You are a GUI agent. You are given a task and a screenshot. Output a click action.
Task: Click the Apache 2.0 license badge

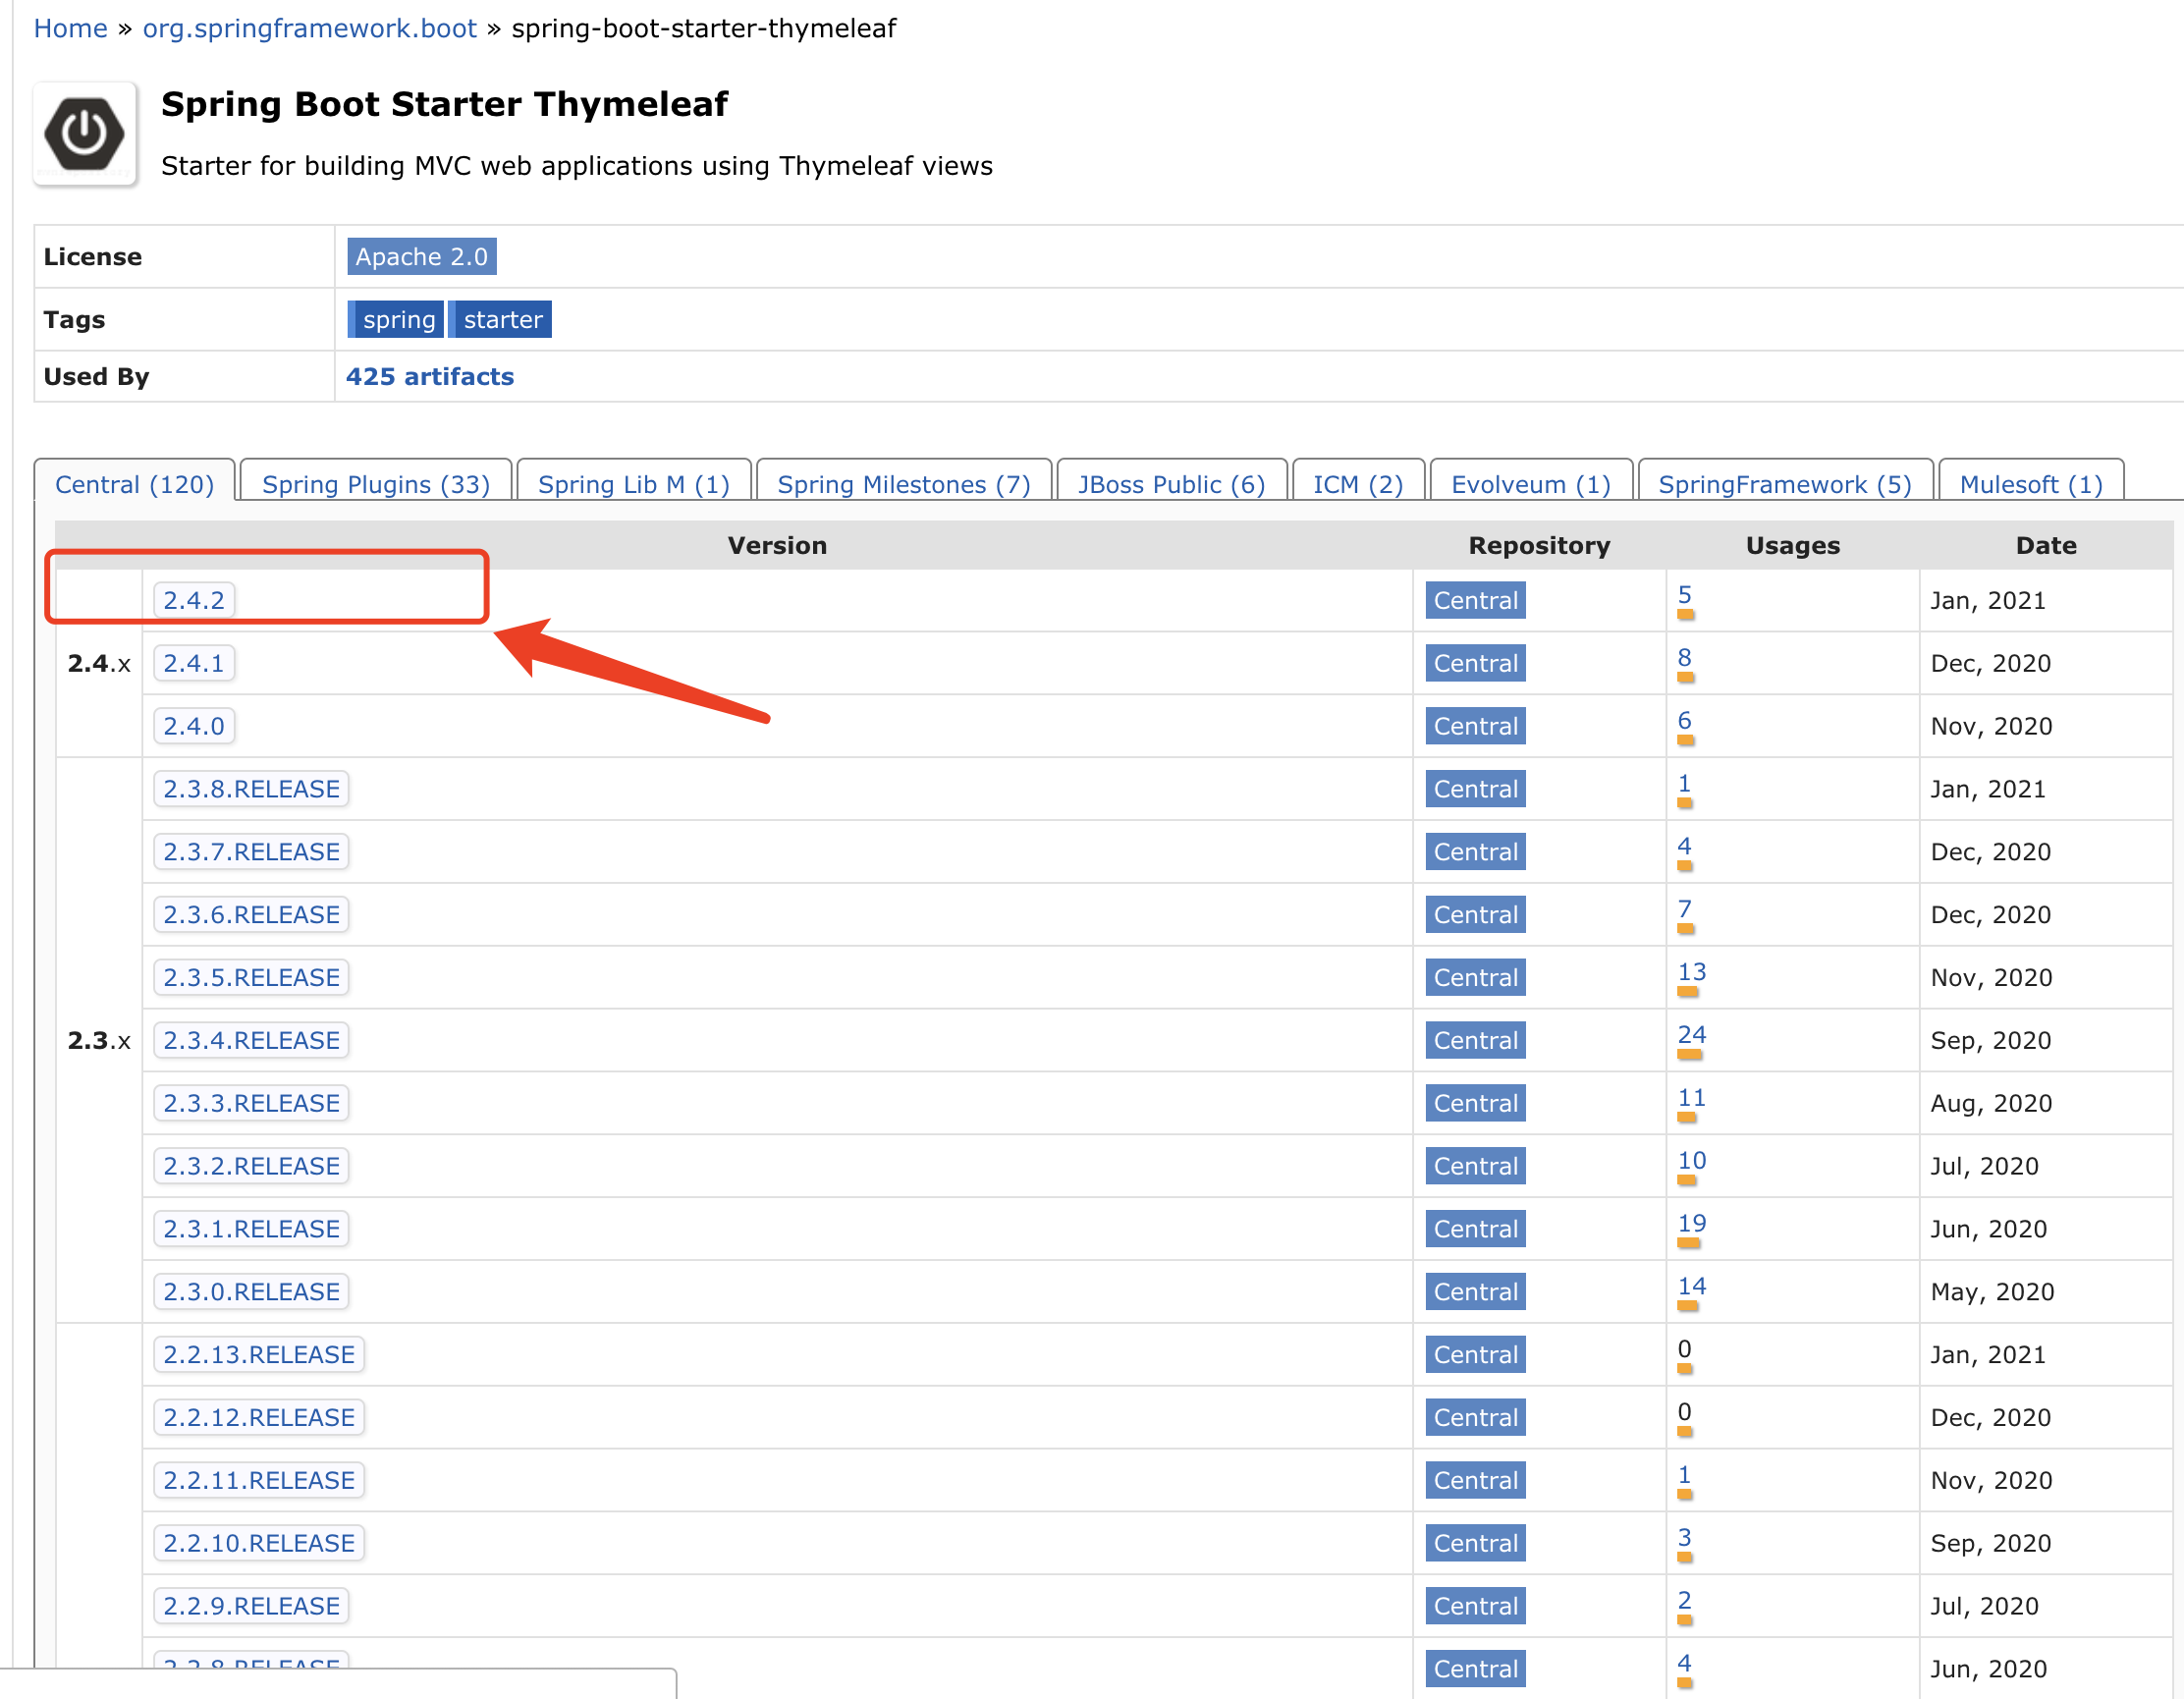[x=421, y=257]
